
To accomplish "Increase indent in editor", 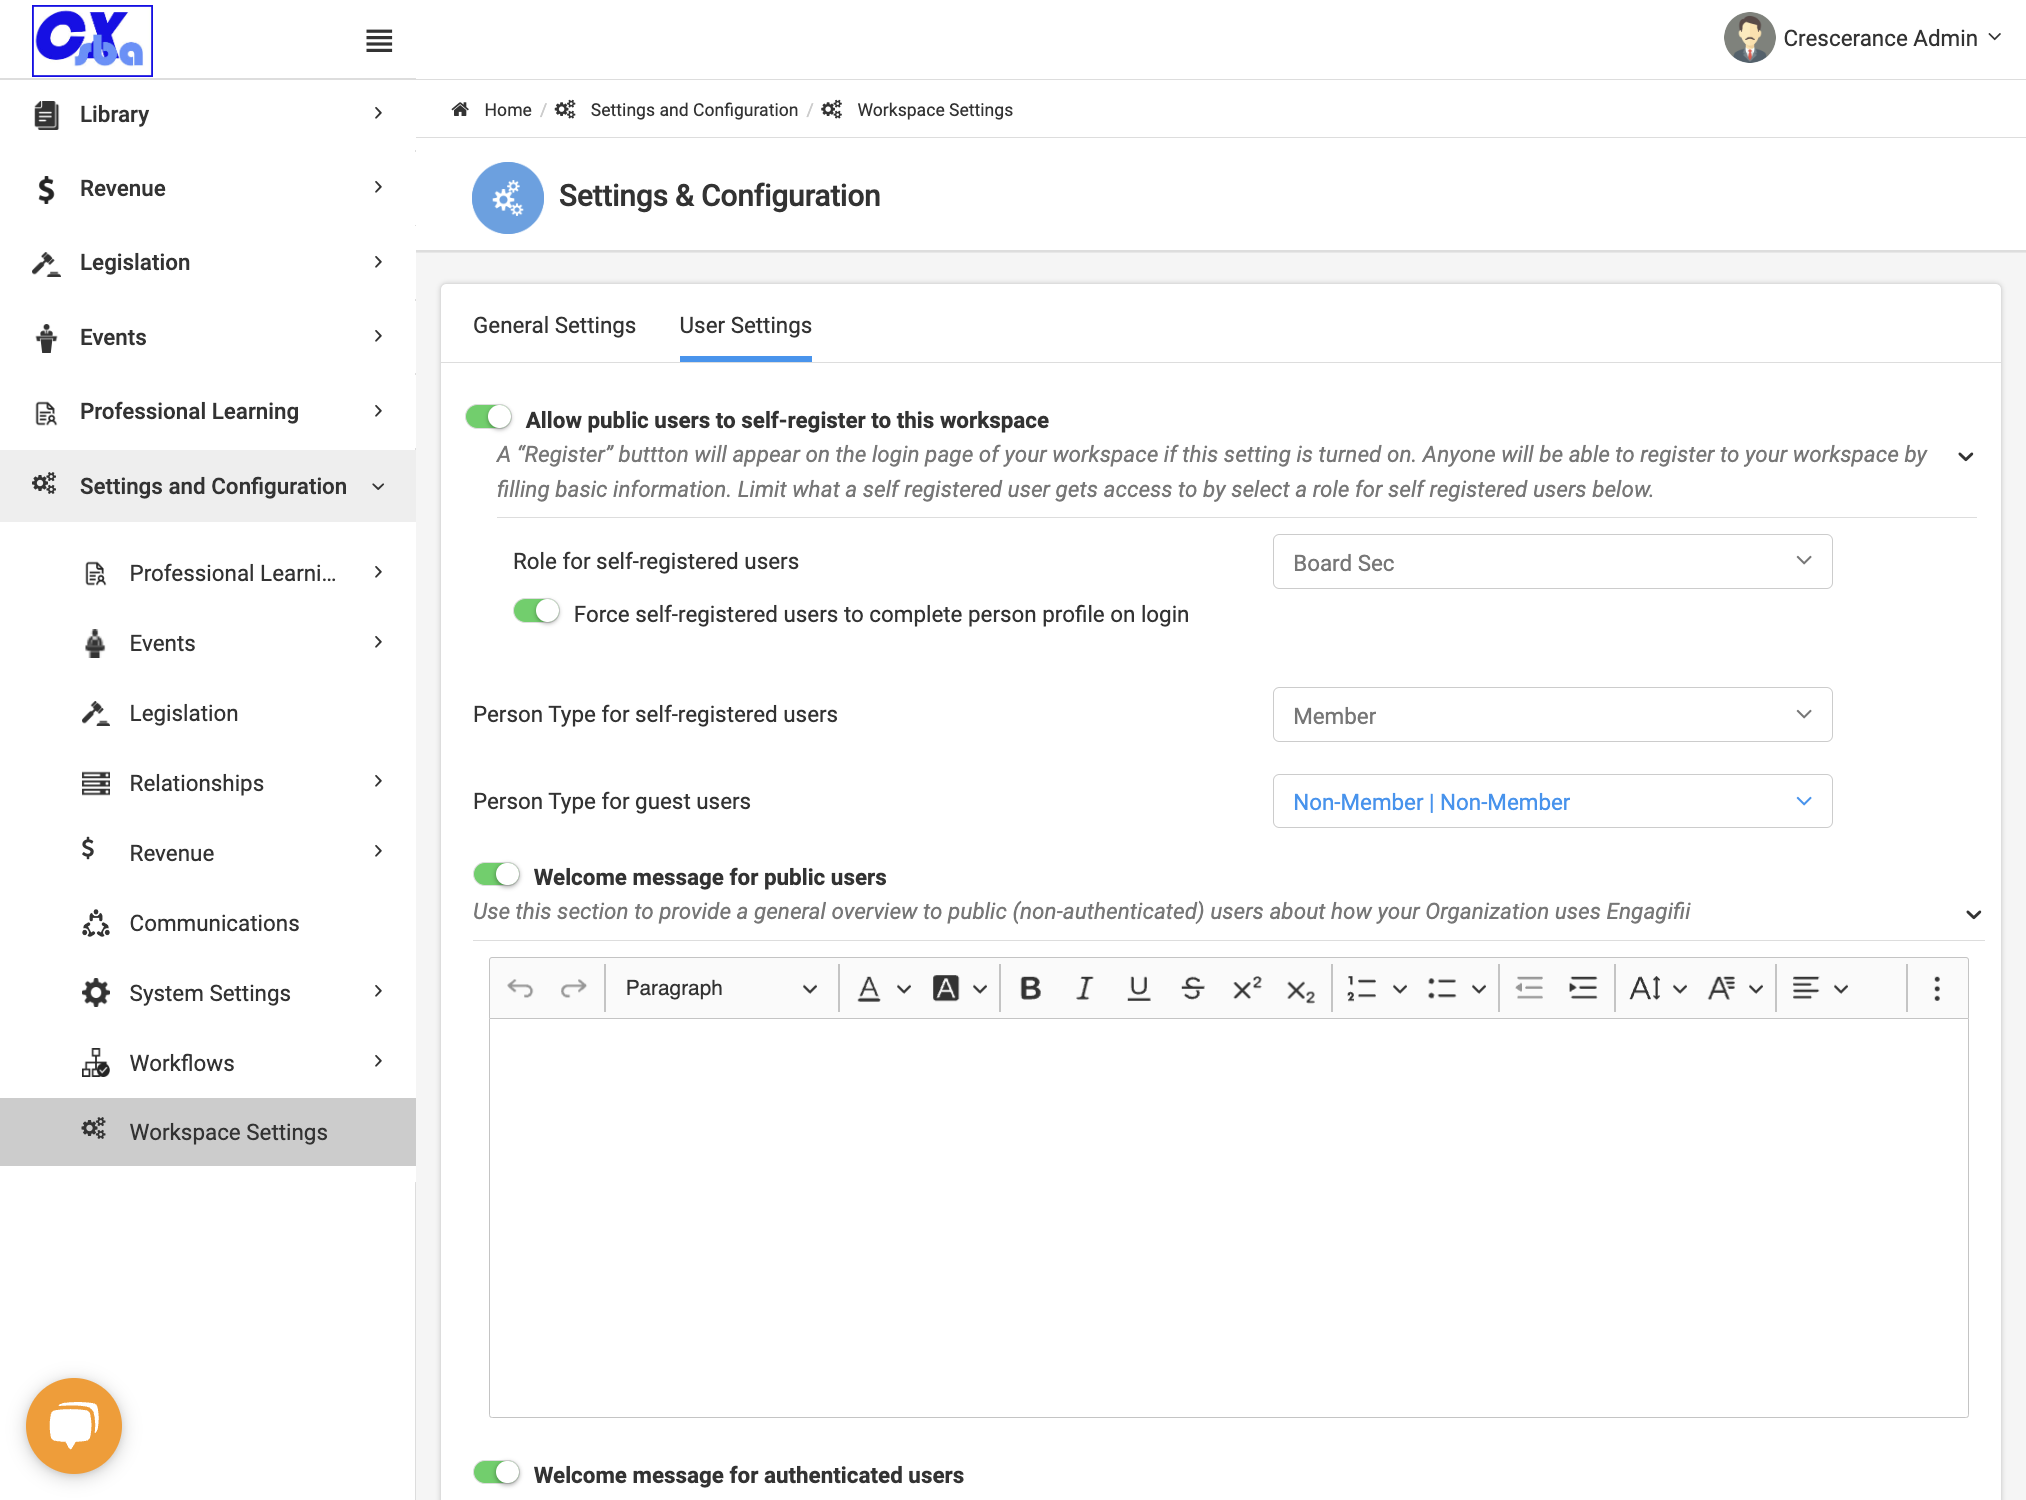I will [1583, 988].
